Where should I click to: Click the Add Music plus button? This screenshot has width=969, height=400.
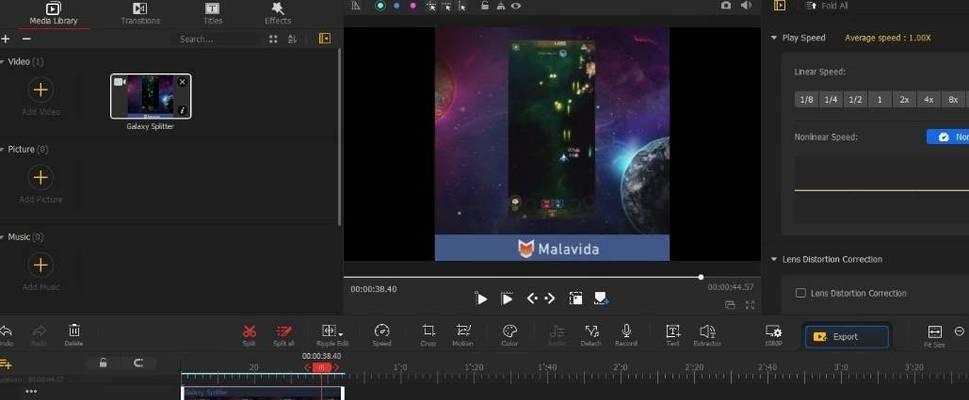(40, 265)
